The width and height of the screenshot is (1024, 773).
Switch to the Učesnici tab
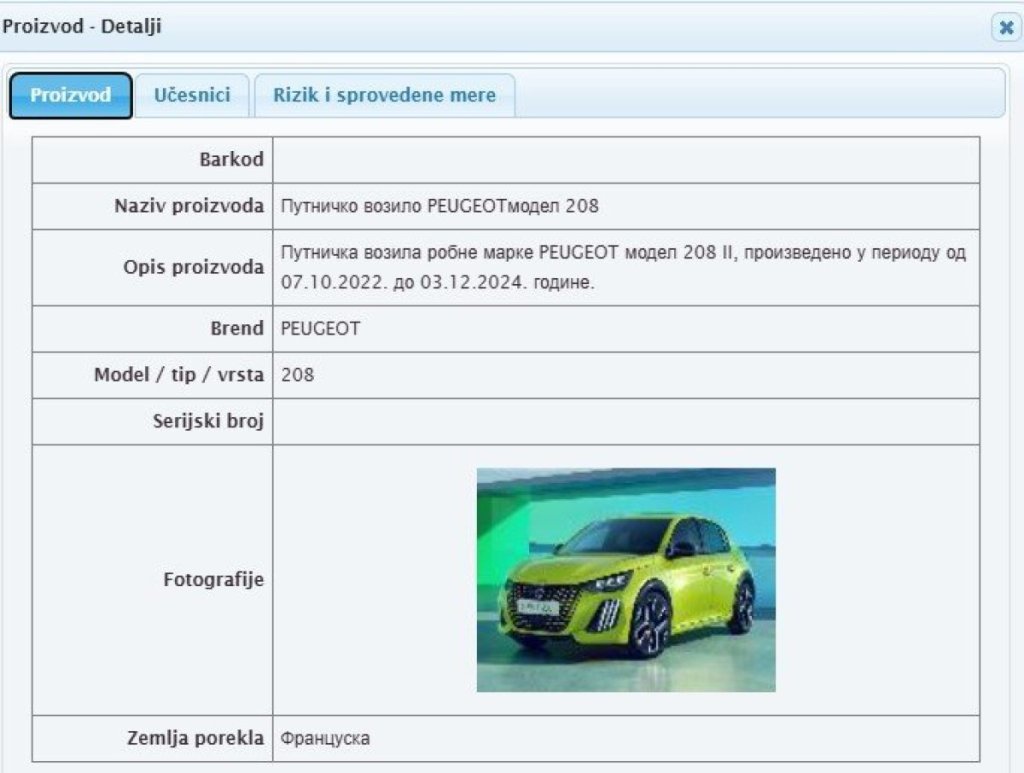click(192, 95)
